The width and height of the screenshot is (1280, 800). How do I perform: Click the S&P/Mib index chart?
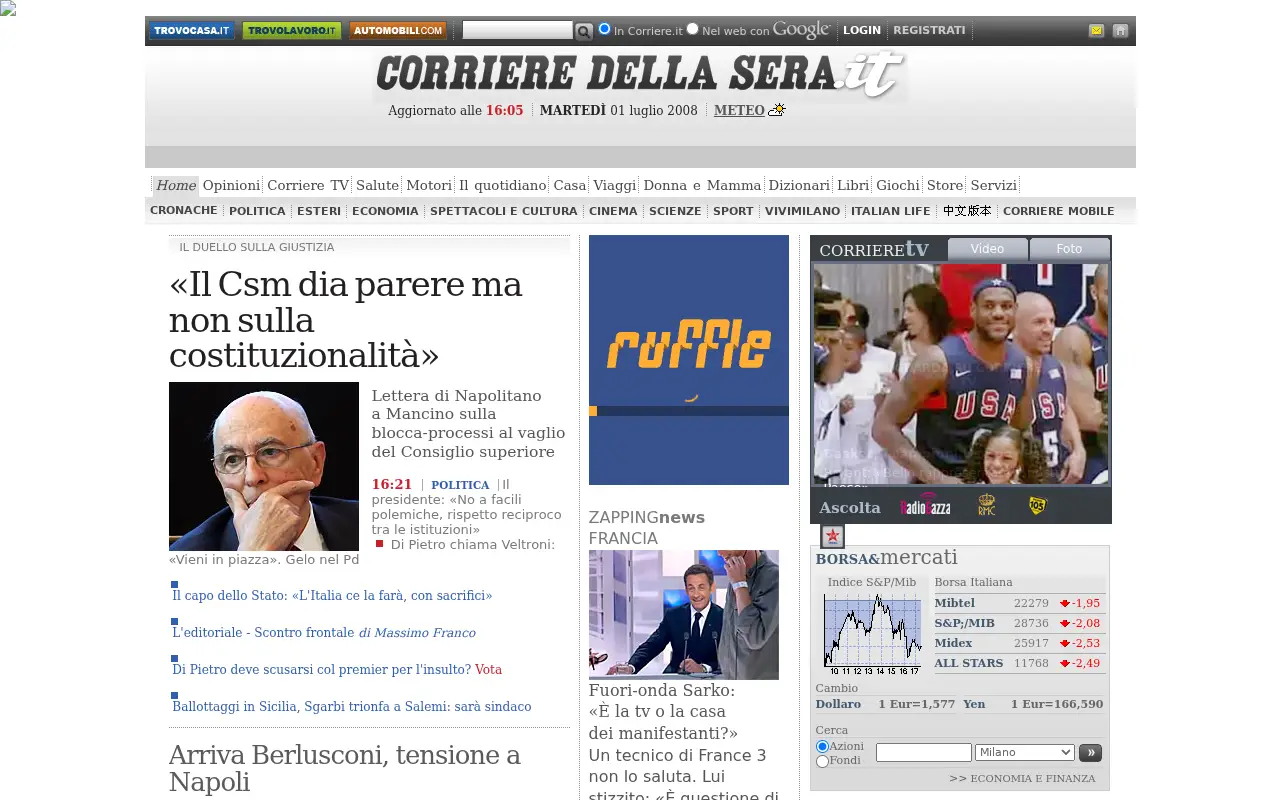872,633
